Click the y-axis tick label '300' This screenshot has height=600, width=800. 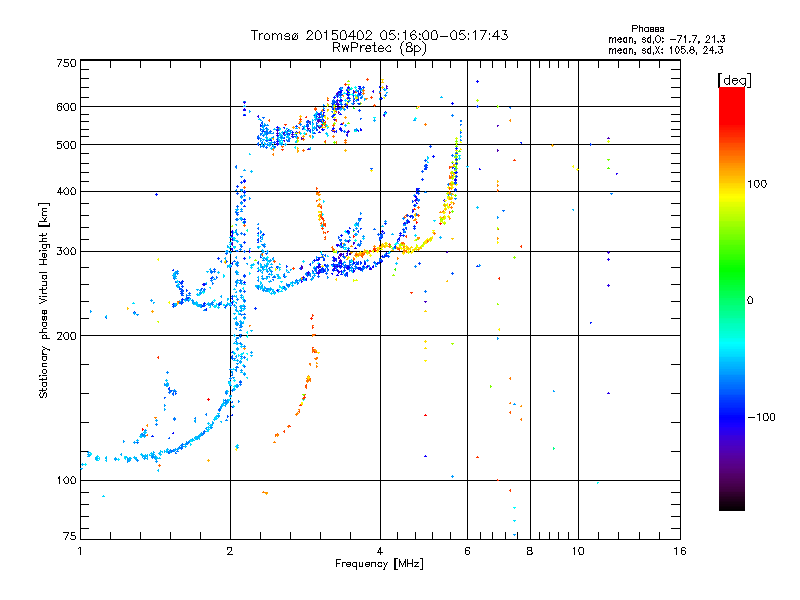pyautogui.click(x=66, y=252)
